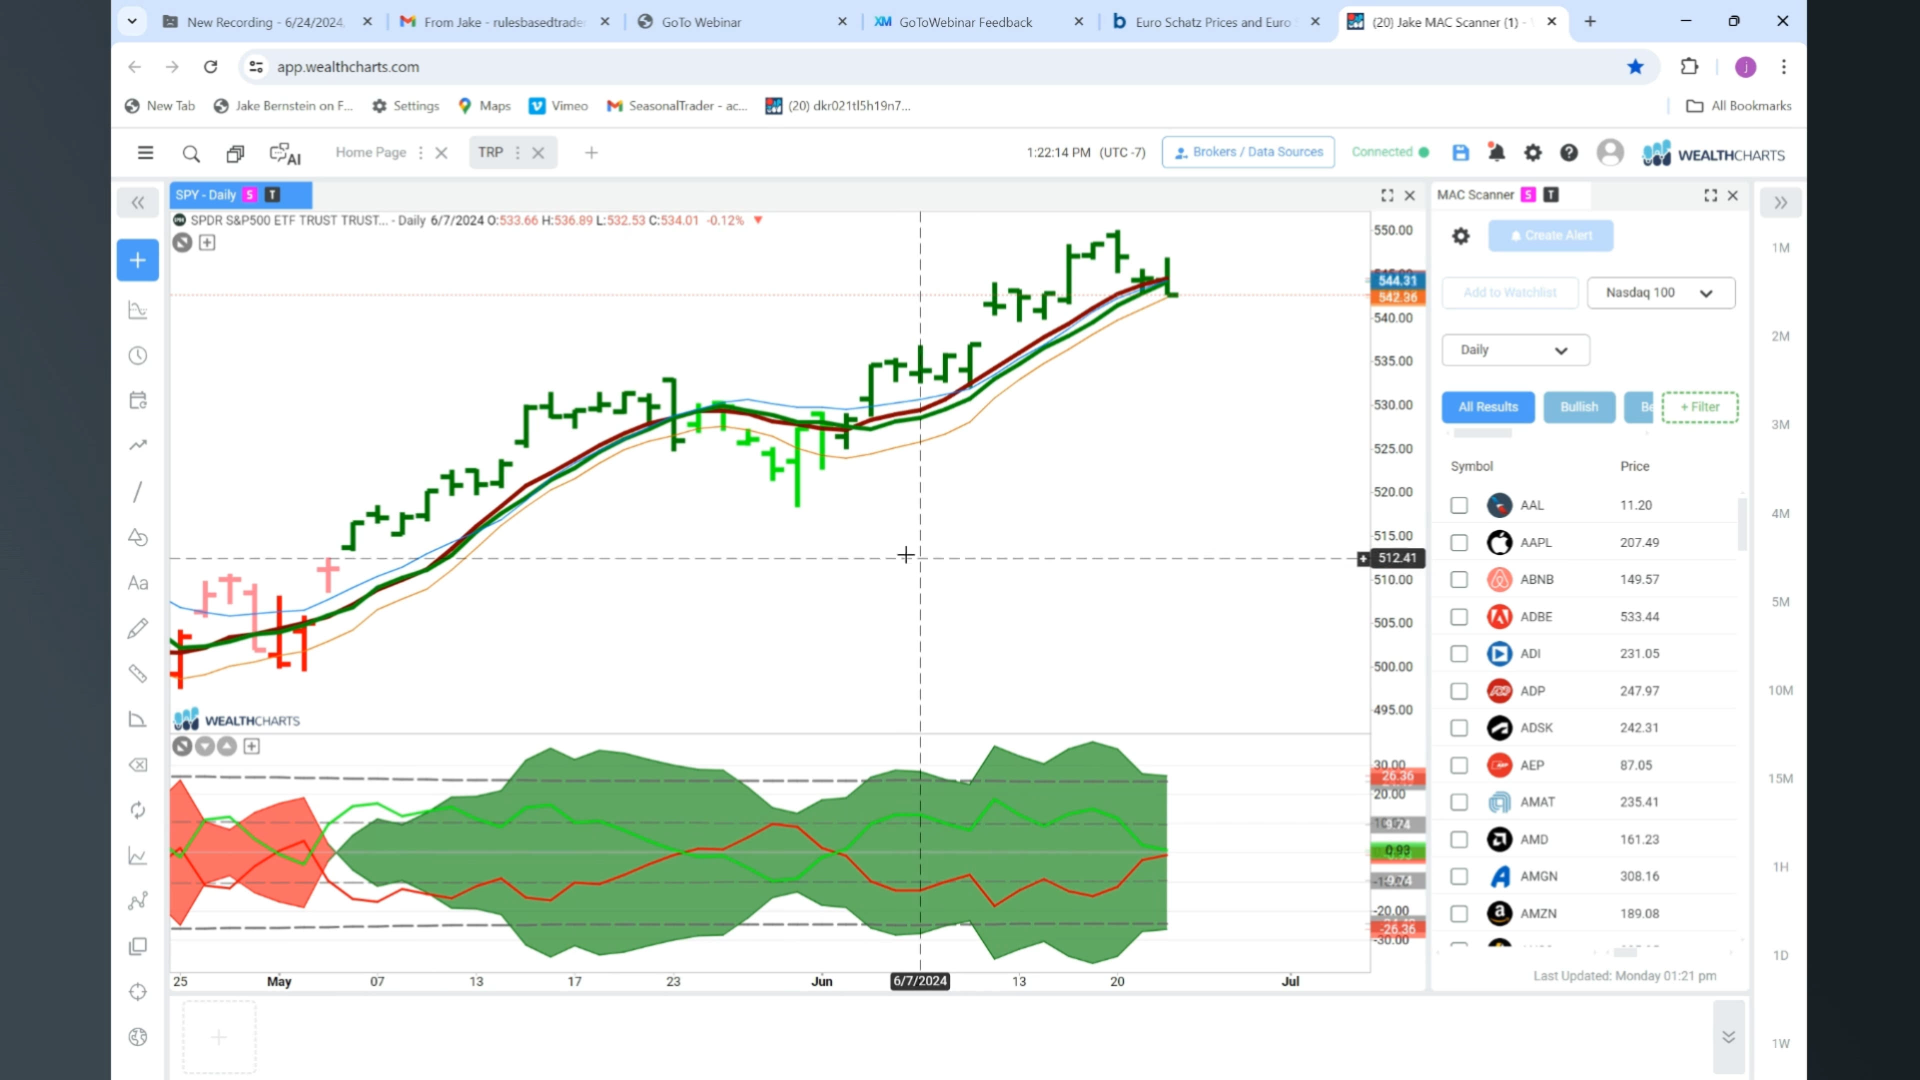Open the Daily timeframe dropdown

[x=1515, y=350]
